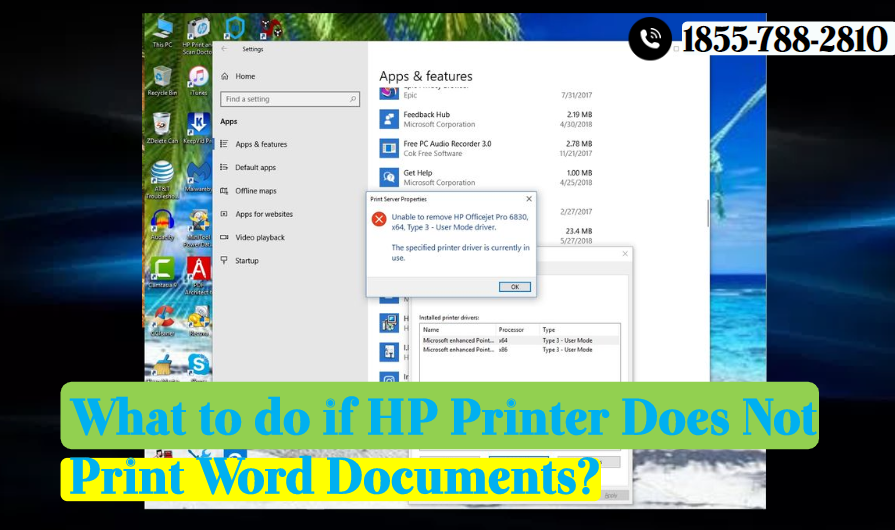The image size is (895, 530).
Task: Click the Get Help app icon
Action: coord(389,177)
